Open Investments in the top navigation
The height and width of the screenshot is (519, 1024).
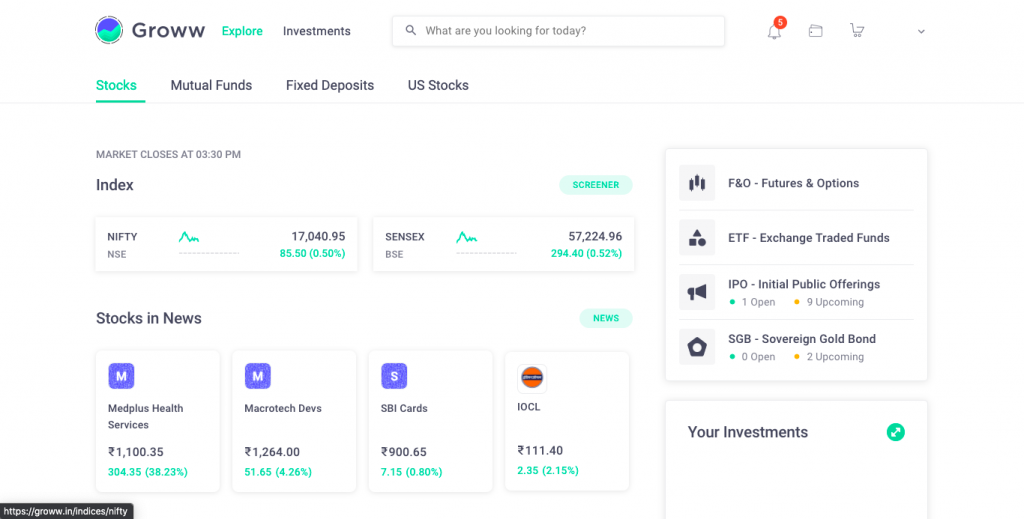pos(317,31)
